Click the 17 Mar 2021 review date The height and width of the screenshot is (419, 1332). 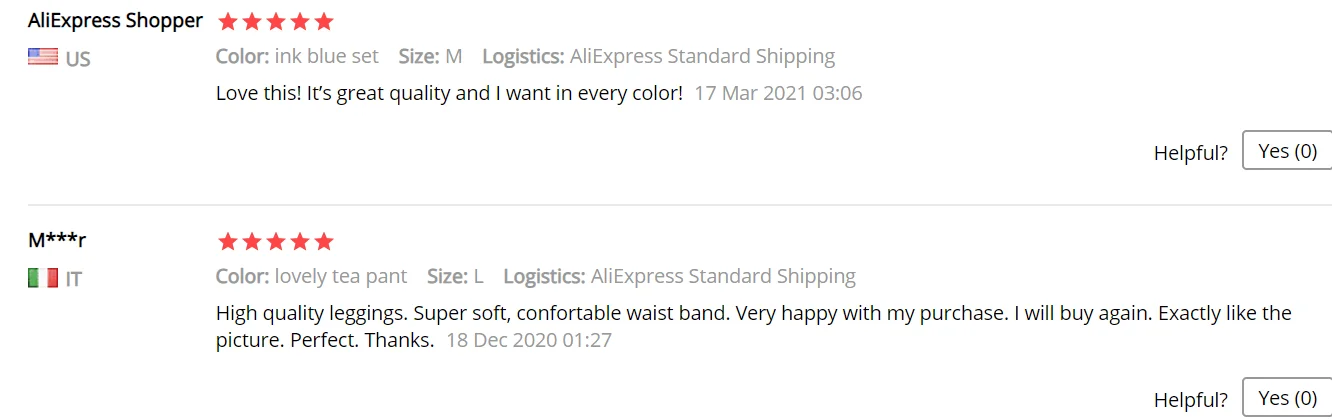(x=778, y=93)
